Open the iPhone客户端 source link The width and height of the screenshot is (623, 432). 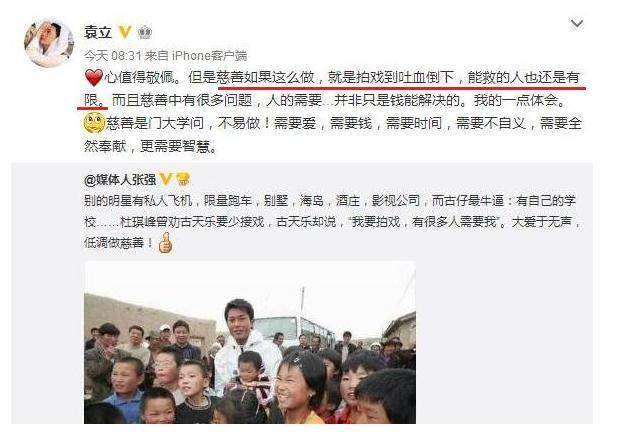209,55
